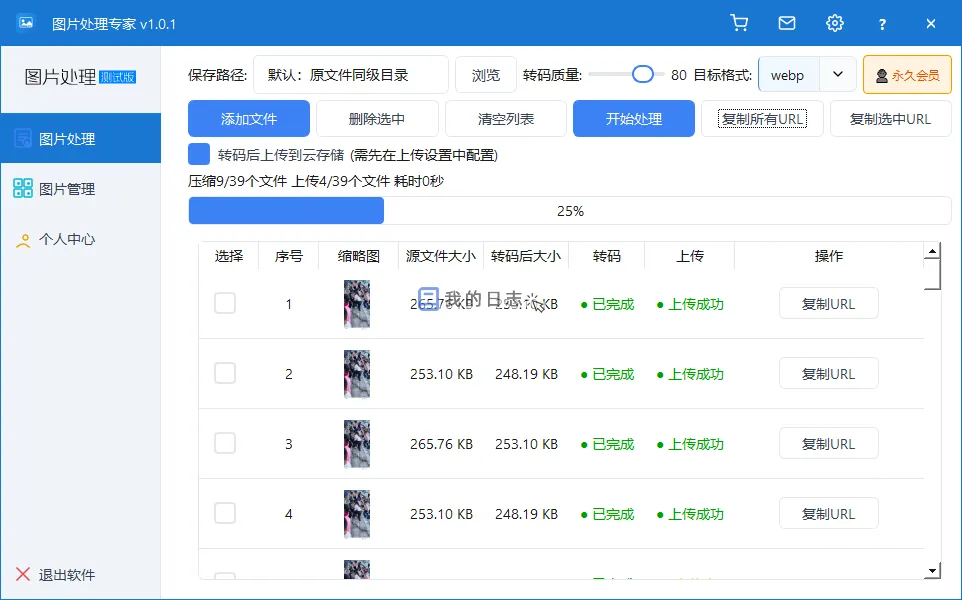Click the 转码质量 slider handle
The height and width of the screenshot is (600, 962).
point(643,74)
